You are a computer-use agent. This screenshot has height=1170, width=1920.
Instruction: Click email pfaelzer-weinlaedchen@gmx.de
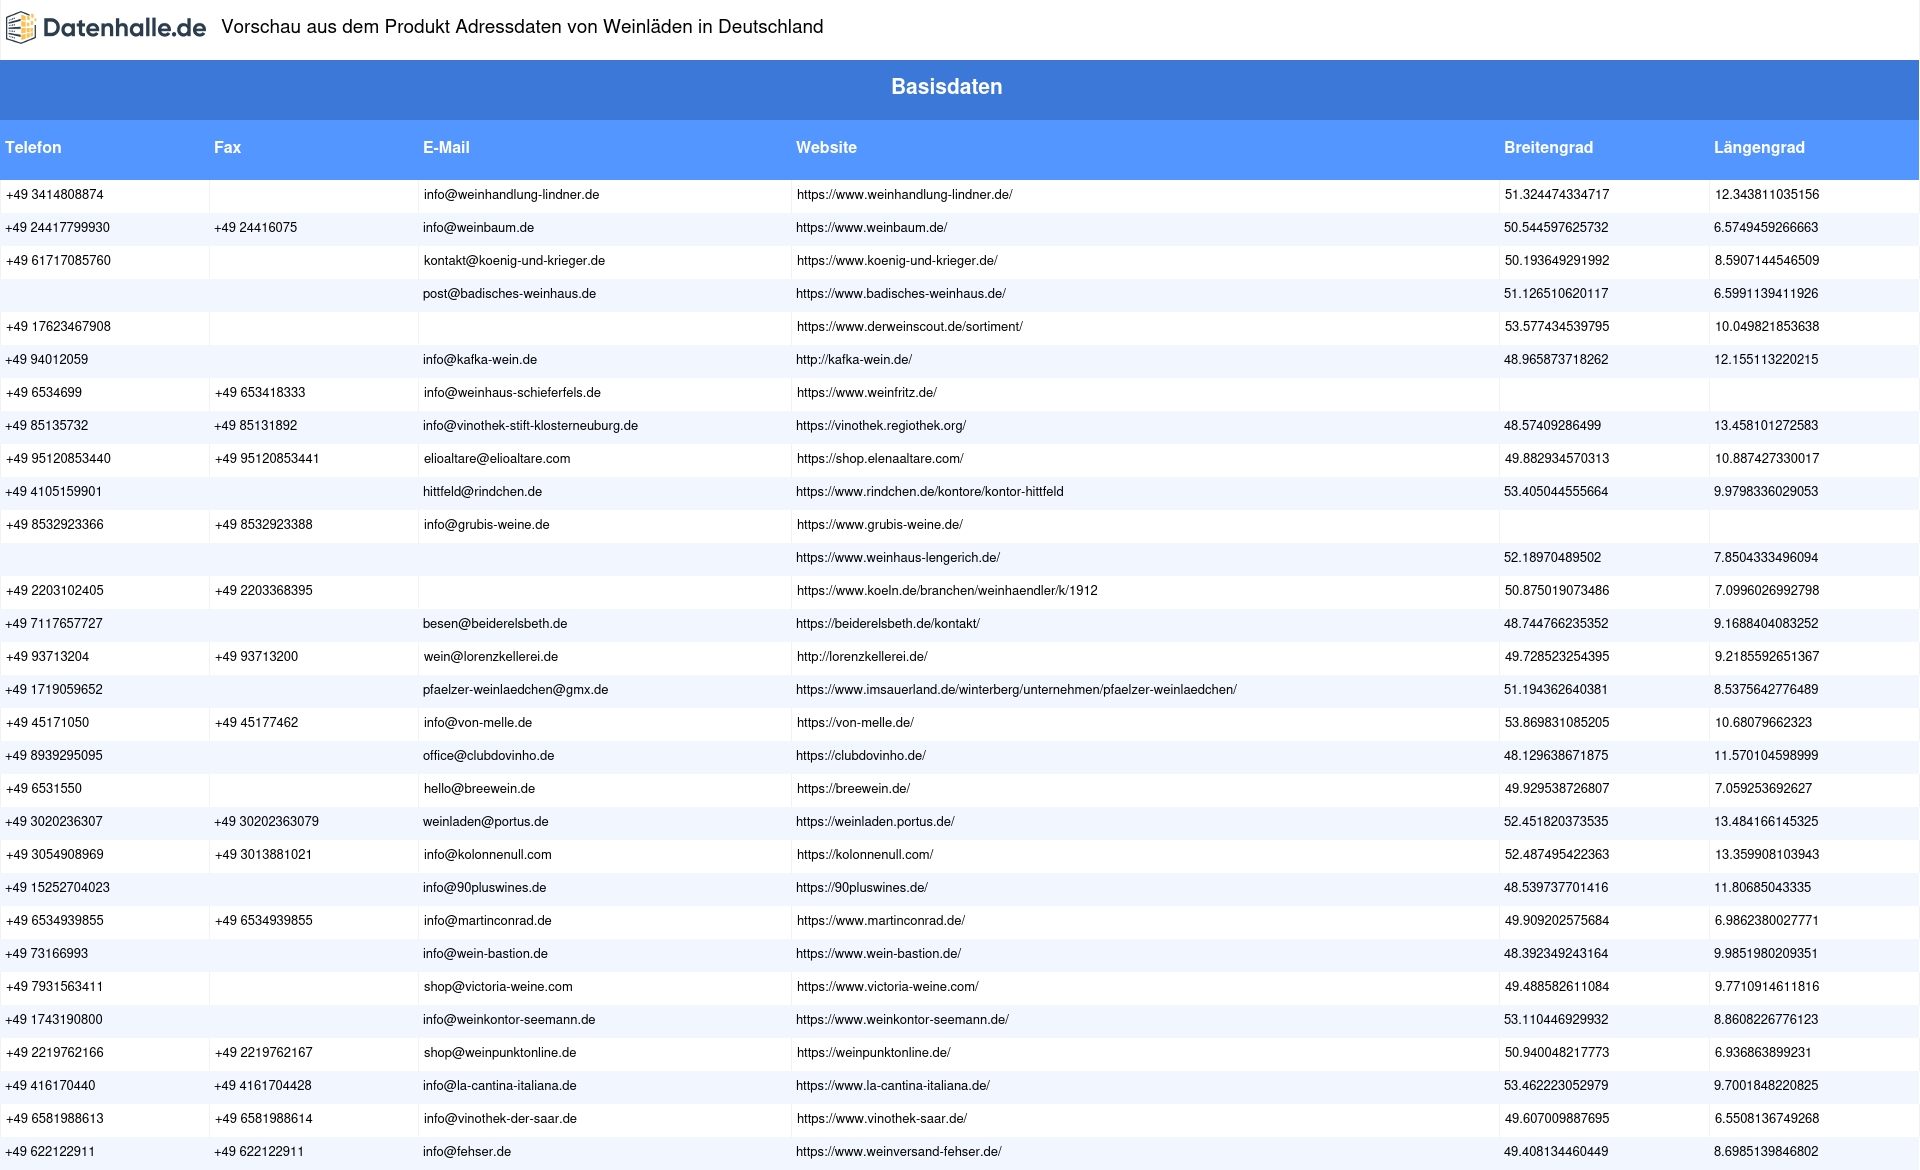(515, 690)
